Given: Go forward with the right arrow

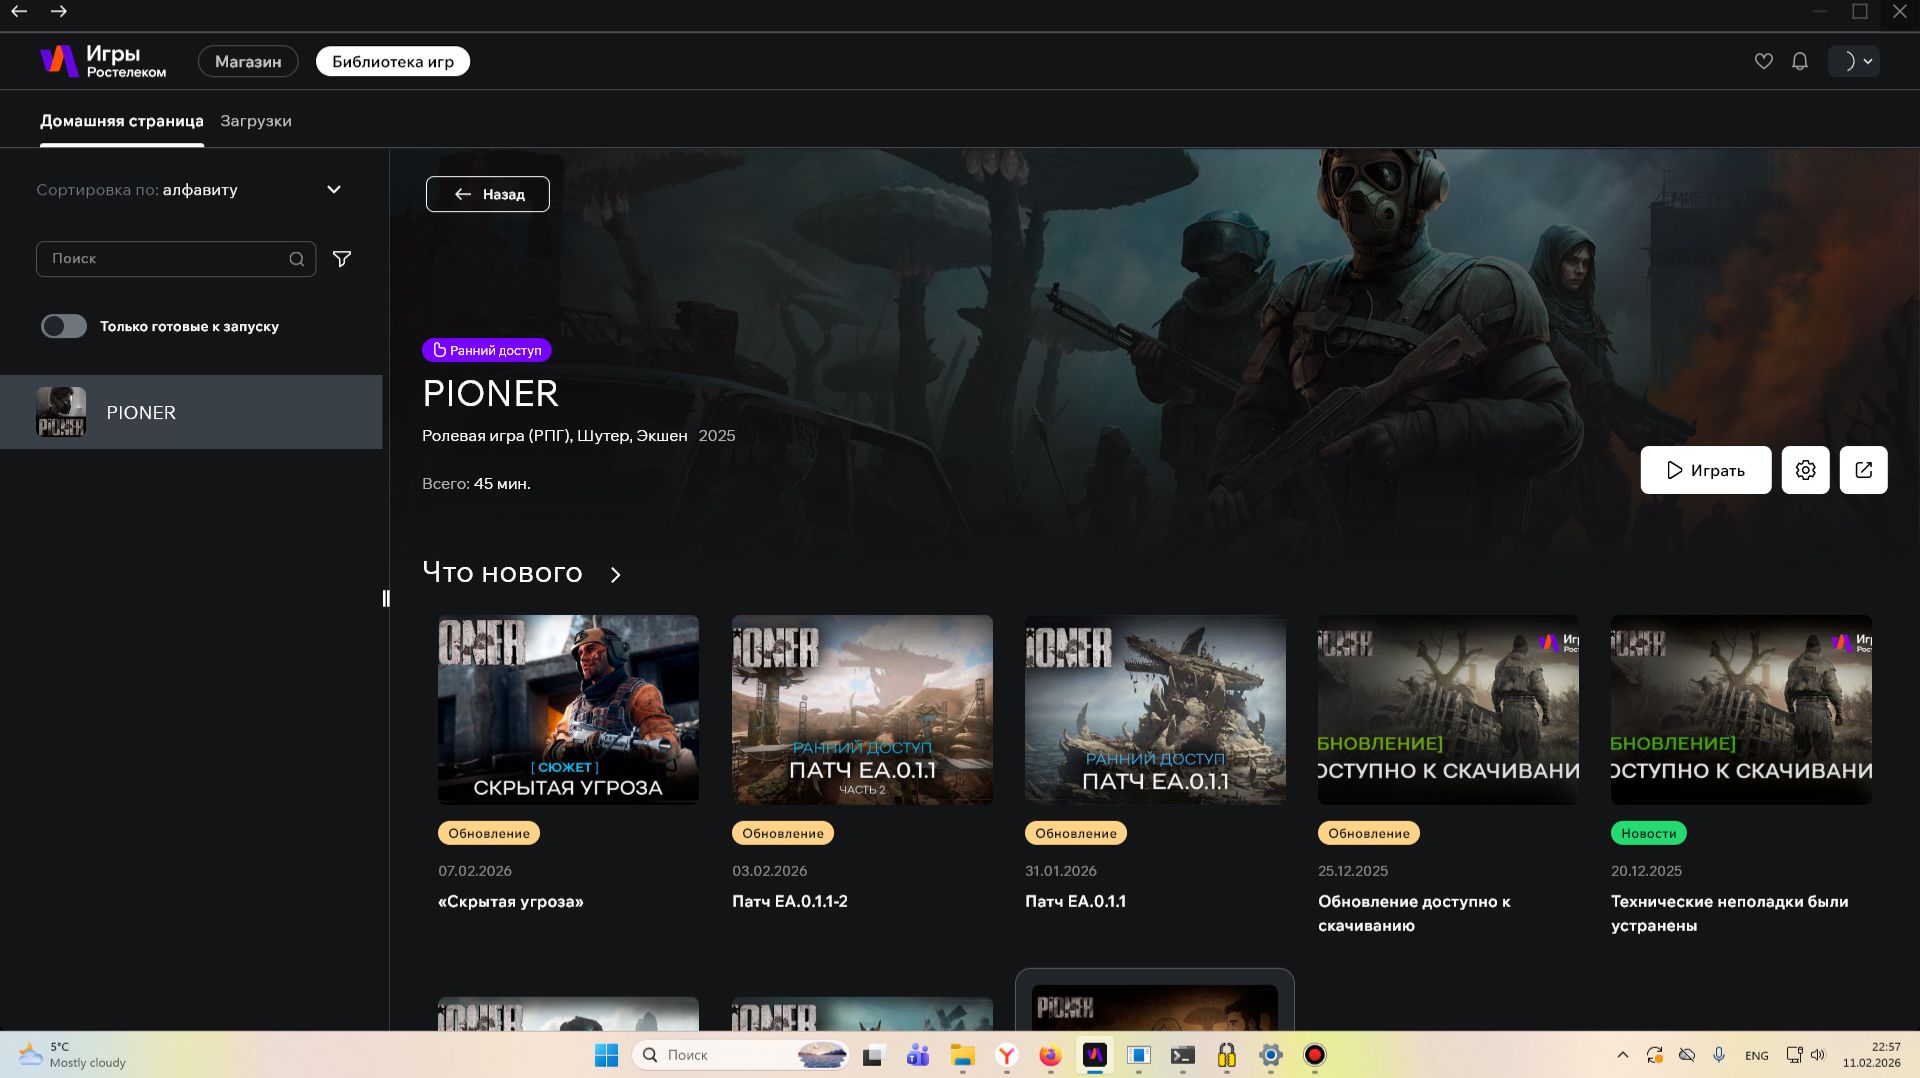Looking at the screenshot, I should click(59, 11).
